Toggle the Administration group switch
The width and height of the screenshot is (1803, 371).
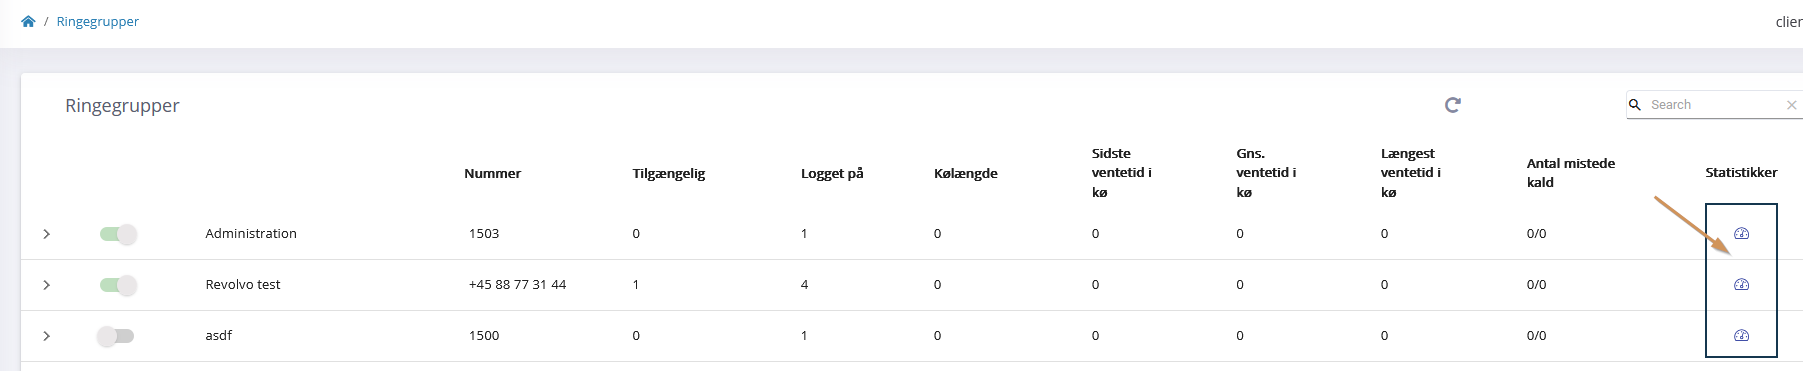coord(118,234)
